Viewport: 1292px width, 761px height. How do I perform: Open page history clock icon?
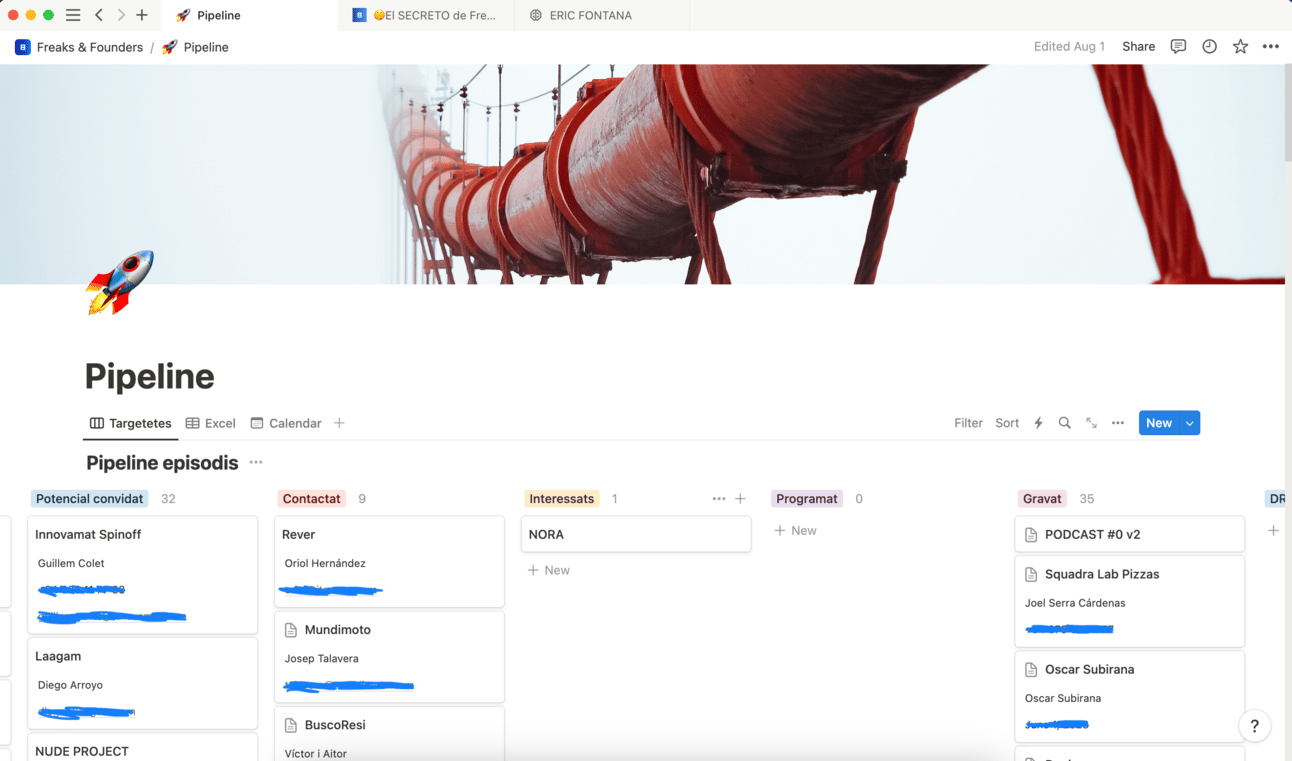click(1209, 46)
